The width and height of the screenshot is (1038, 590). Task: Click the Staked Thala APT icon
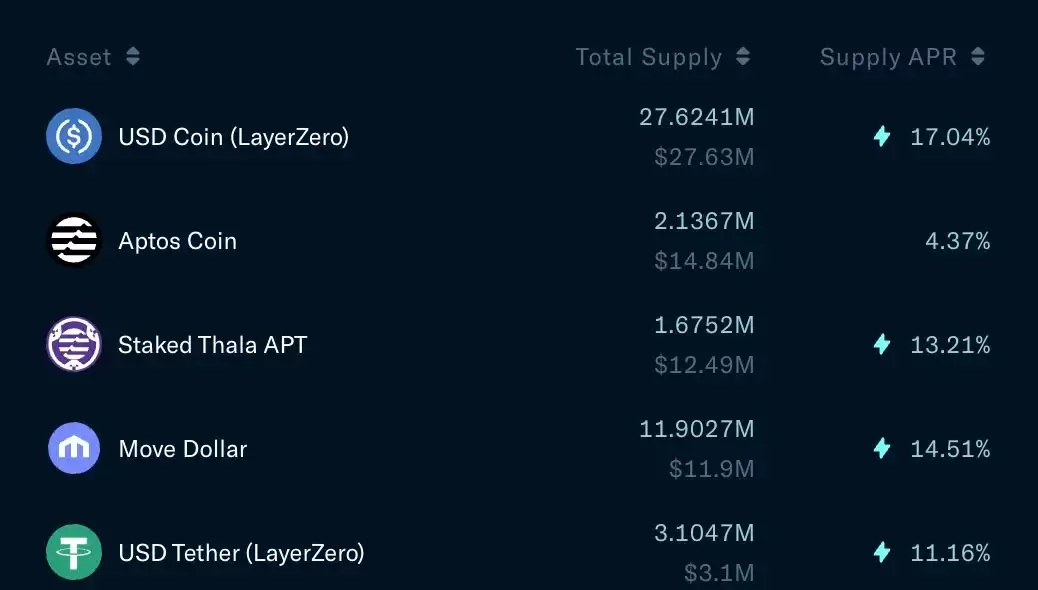pyautogui.click(x=74, y=345)
